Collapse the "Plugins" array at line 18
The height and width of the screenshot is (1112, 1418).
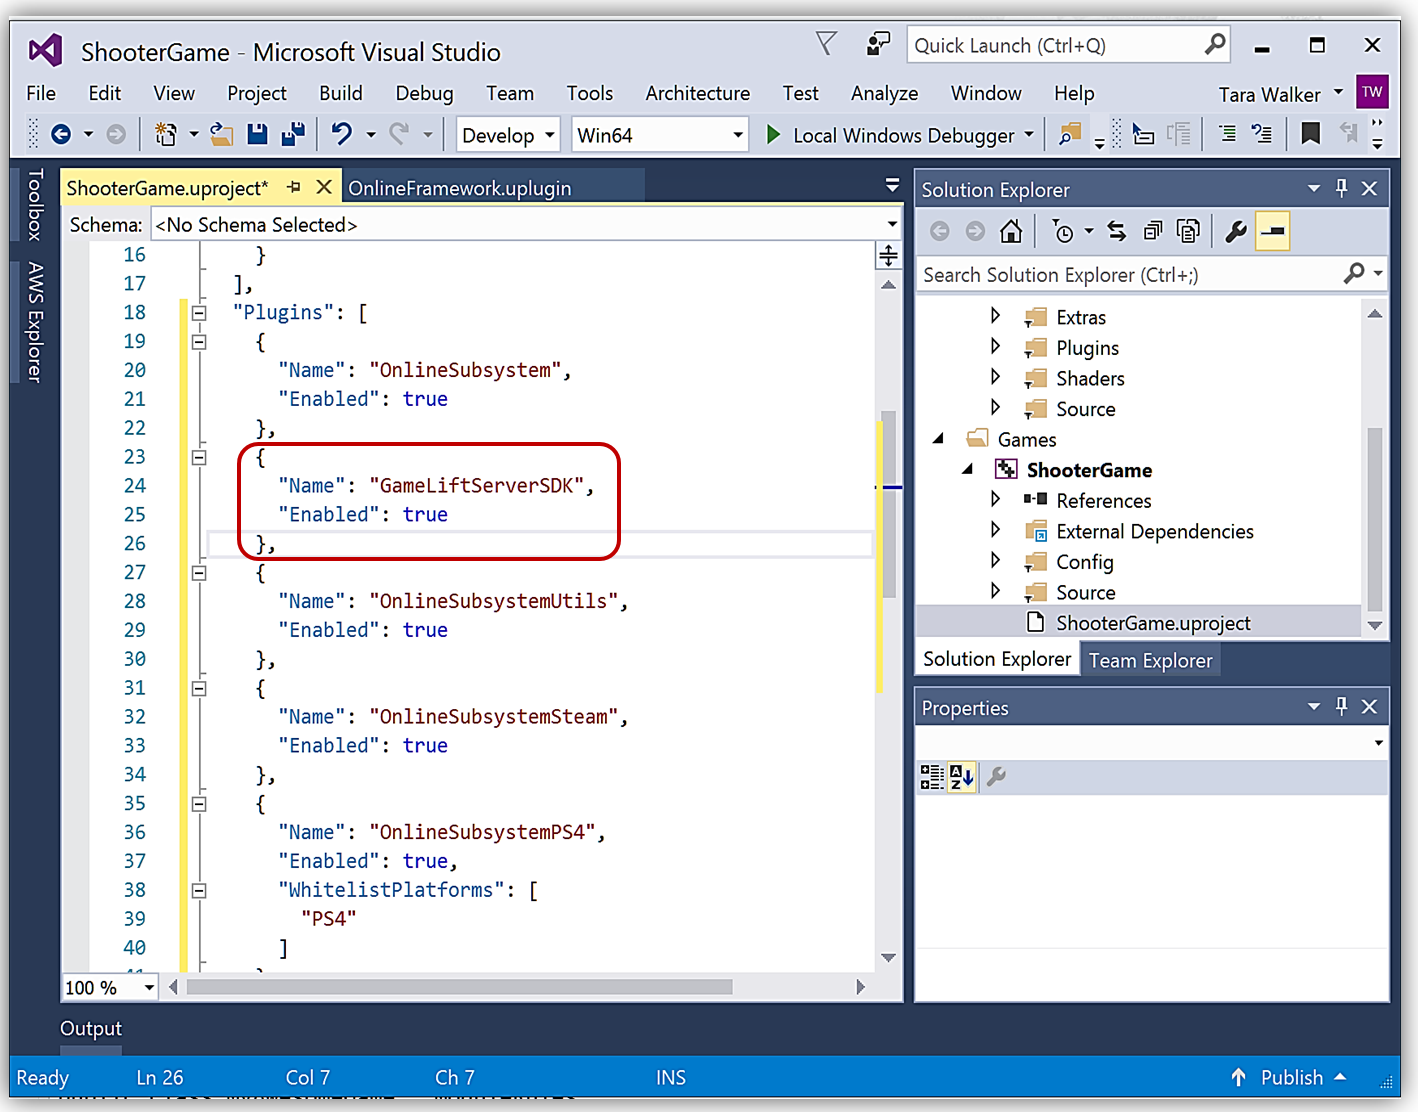[x=199, y=313]
